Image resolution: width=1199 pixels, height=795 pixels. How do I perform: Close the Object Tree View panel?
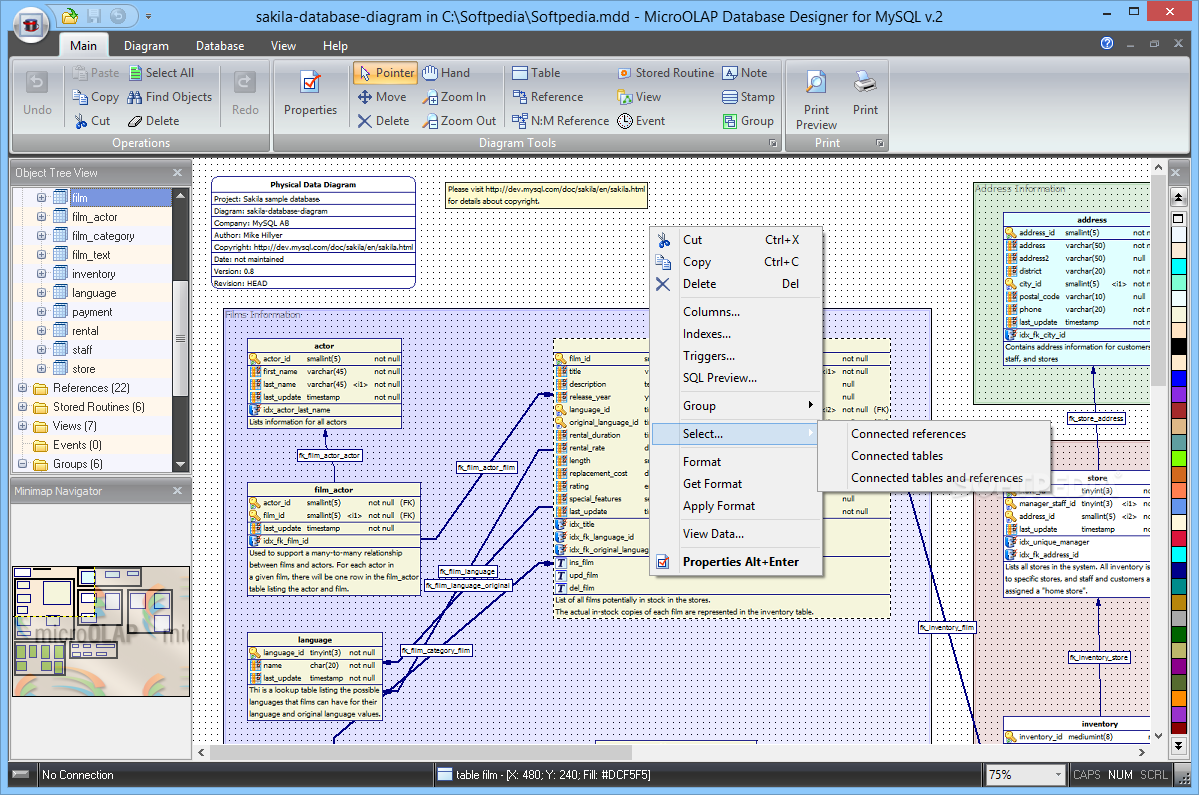[178, 173]
